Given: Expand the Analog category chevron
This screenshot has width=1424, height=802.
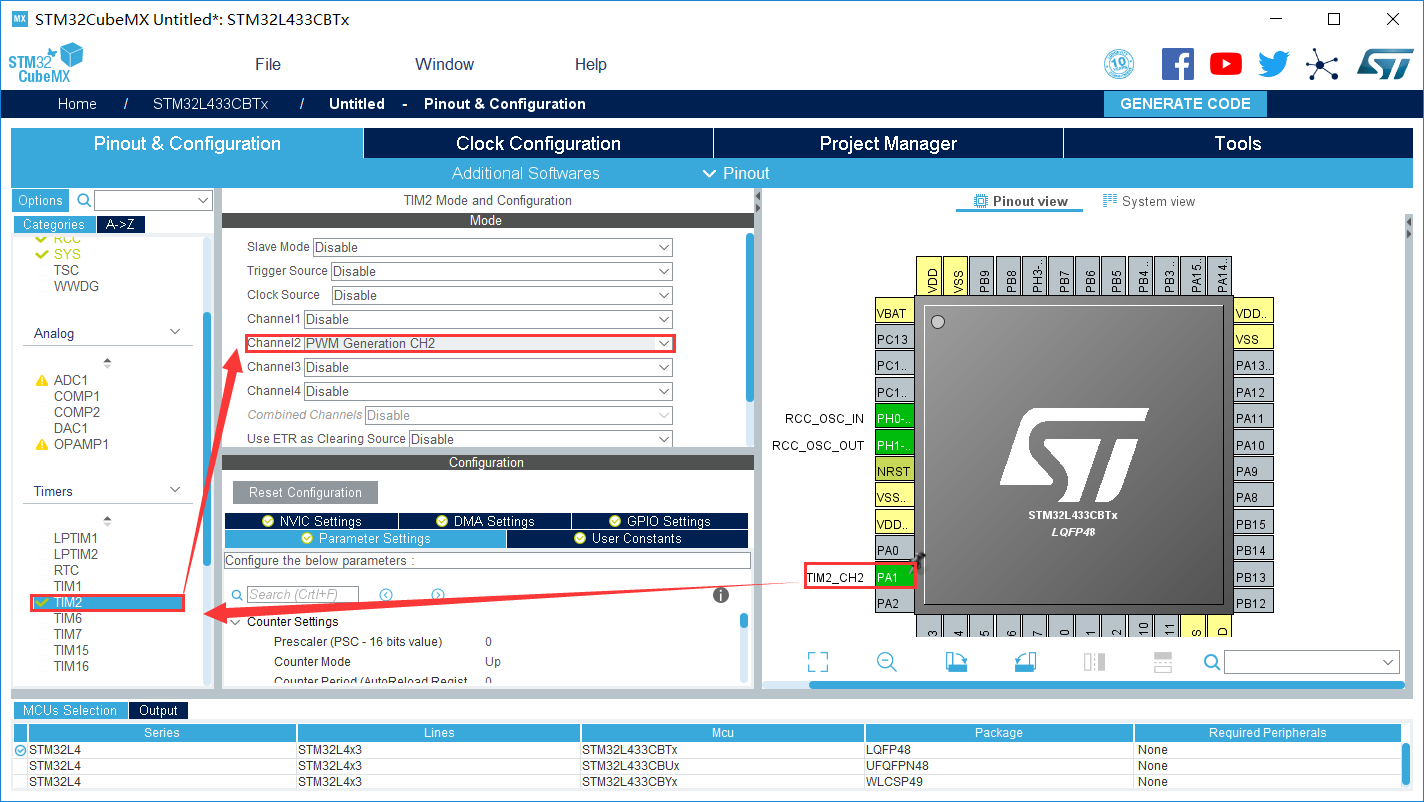Looking at the screenshot, I should [x=175, y=331].
